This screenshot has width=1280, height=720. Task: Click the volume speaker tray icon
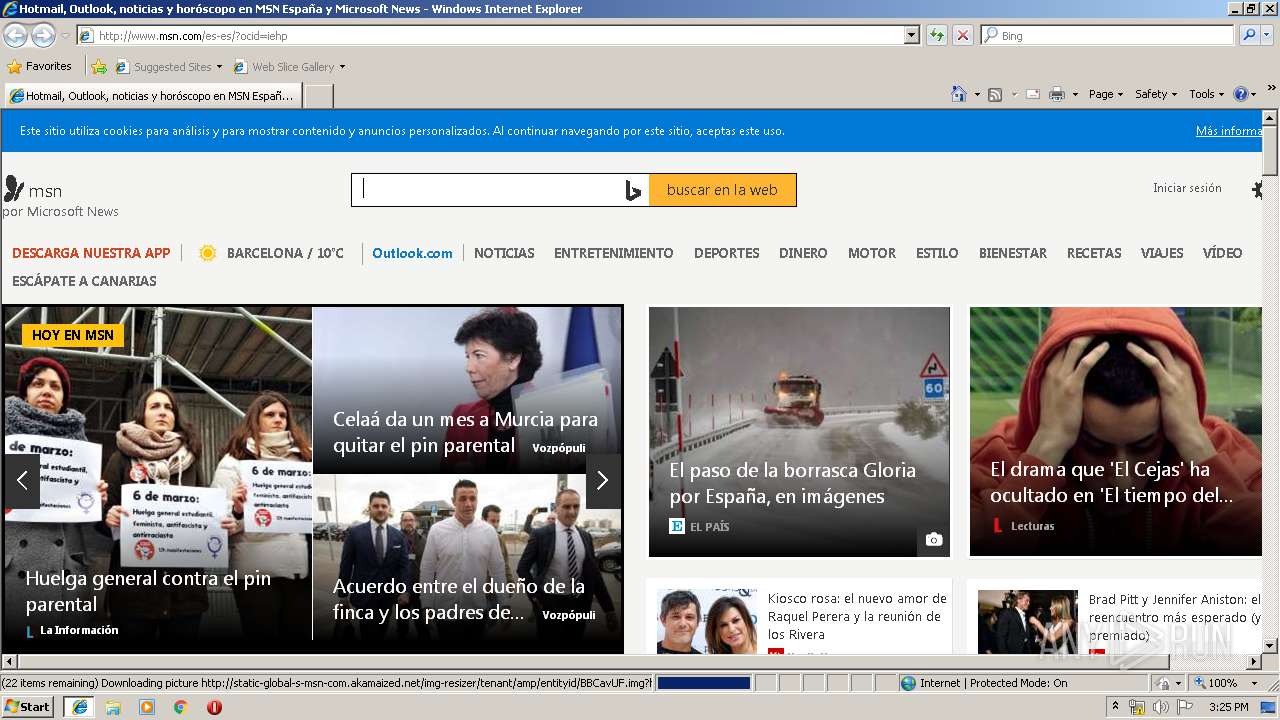[1160, 707]
